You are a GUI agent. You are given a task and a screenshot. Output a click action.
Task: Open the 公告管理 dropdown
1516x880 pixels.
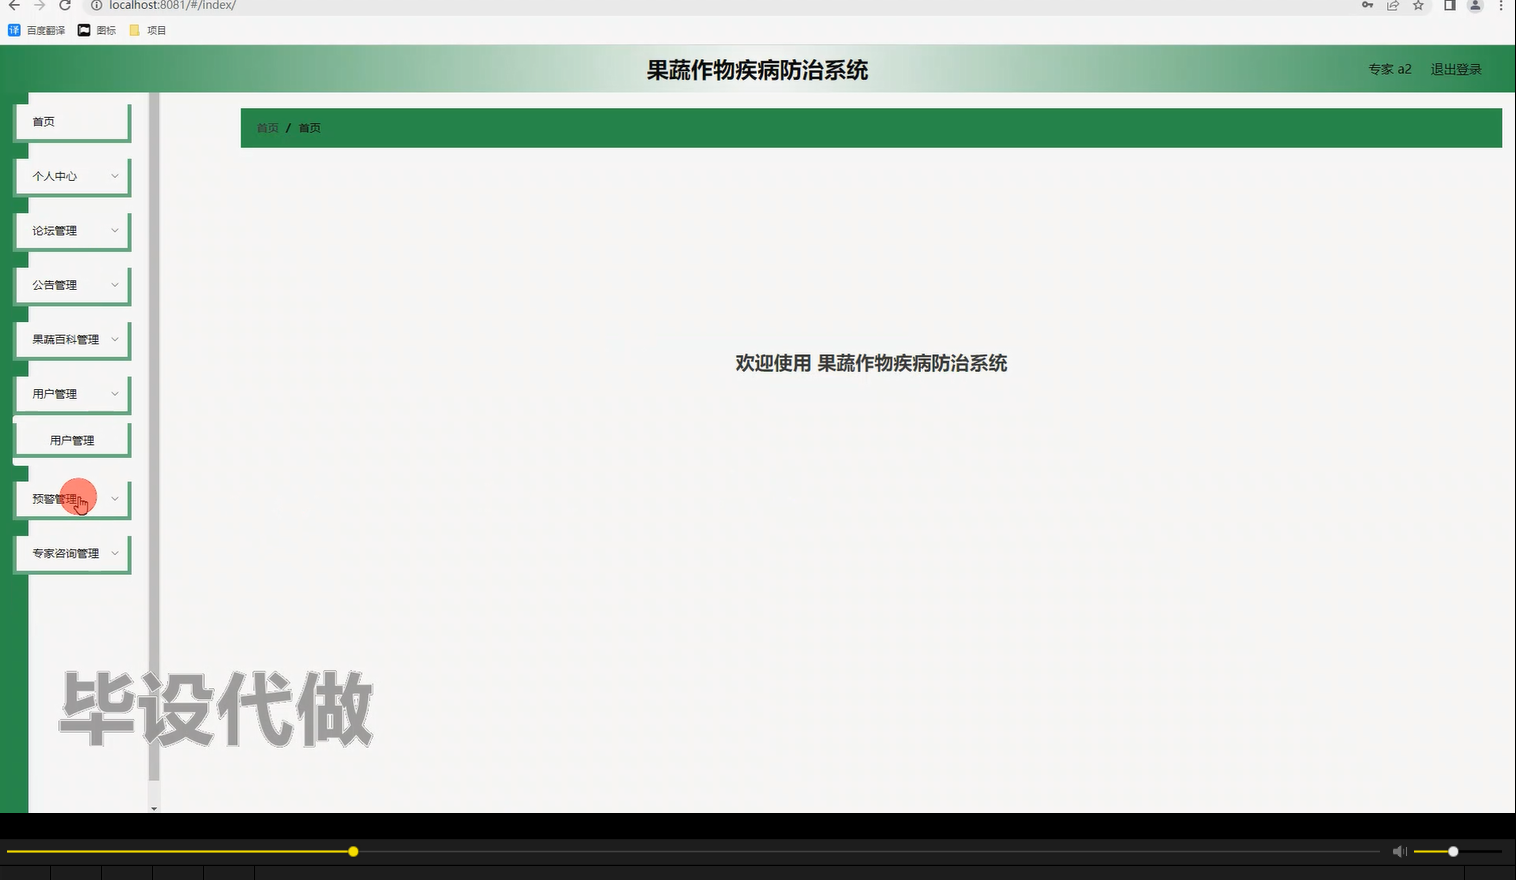point(71,284)
